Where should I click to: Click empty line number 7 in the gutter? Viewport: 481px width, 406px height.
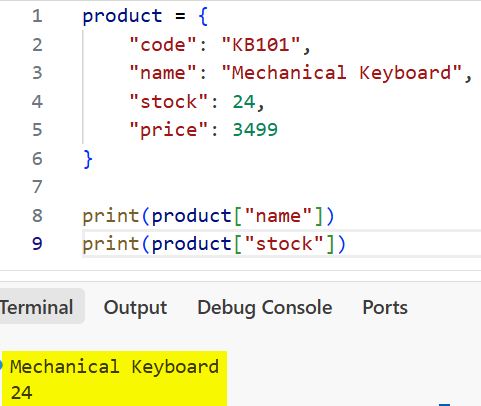click(37, 187)
